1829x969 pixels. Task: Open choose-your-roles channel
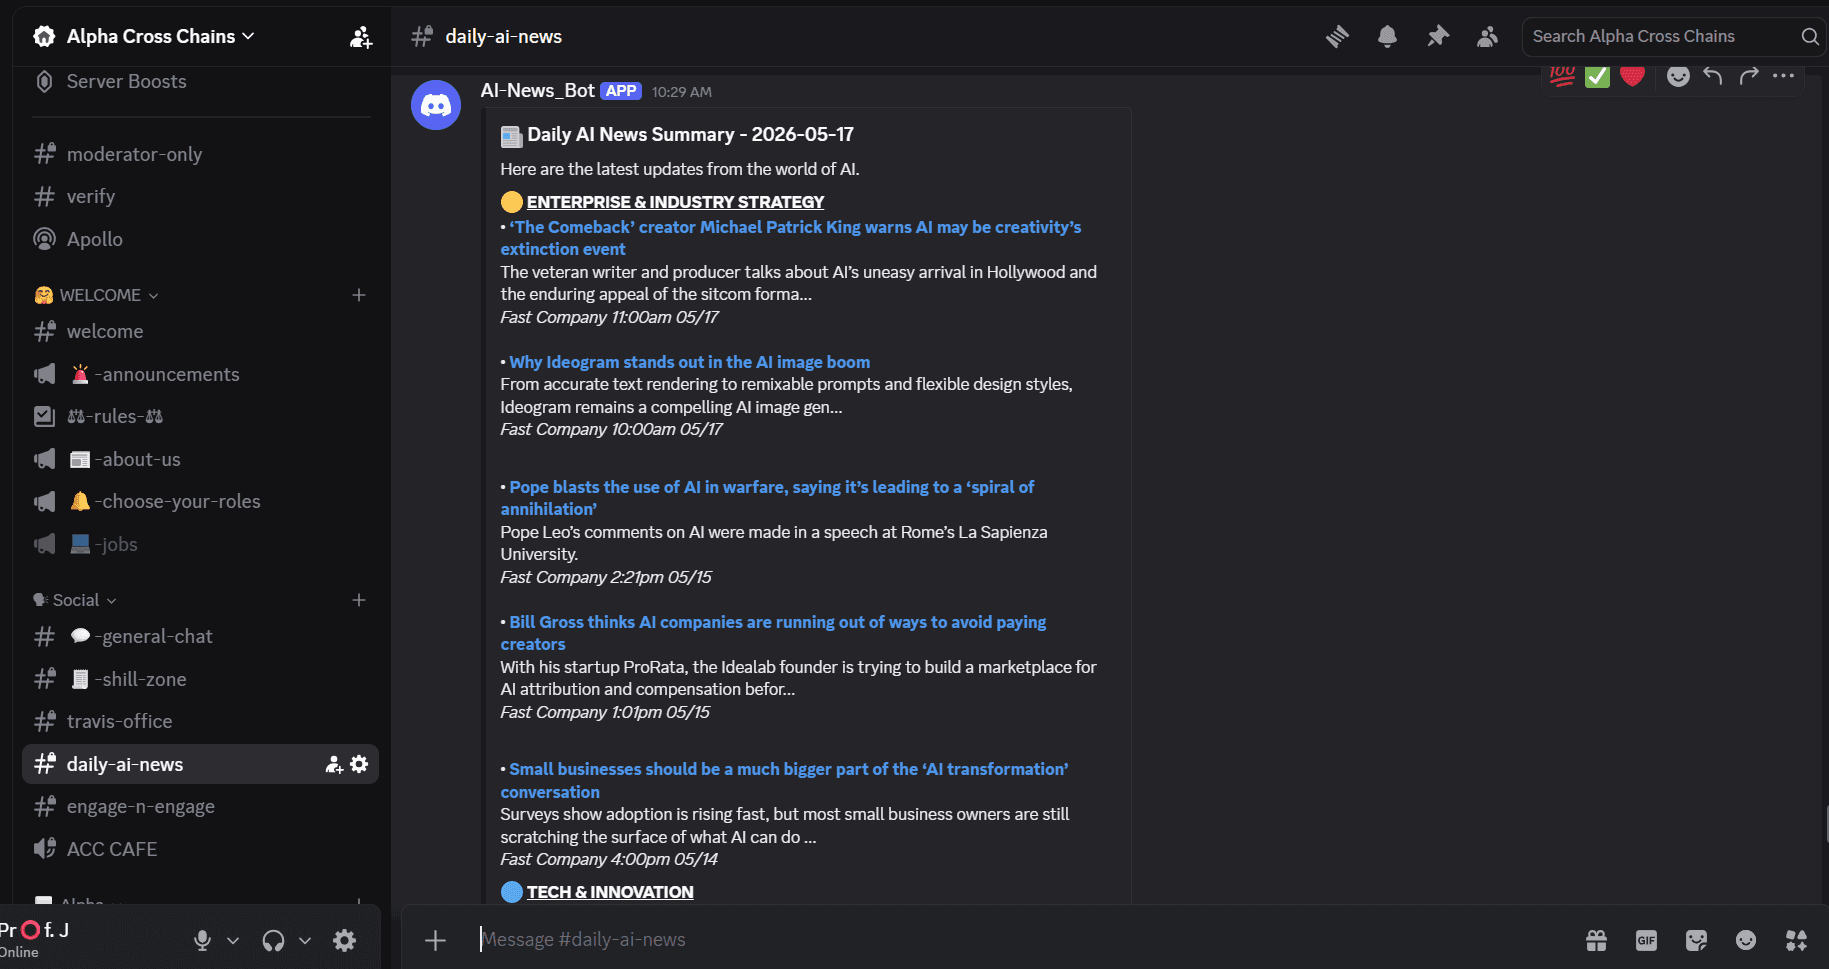[200, 501]
